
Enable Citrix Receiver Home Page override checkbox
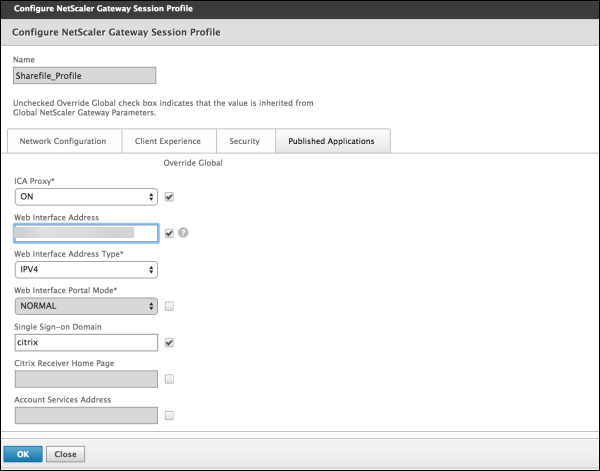click(x=169, y=379)
